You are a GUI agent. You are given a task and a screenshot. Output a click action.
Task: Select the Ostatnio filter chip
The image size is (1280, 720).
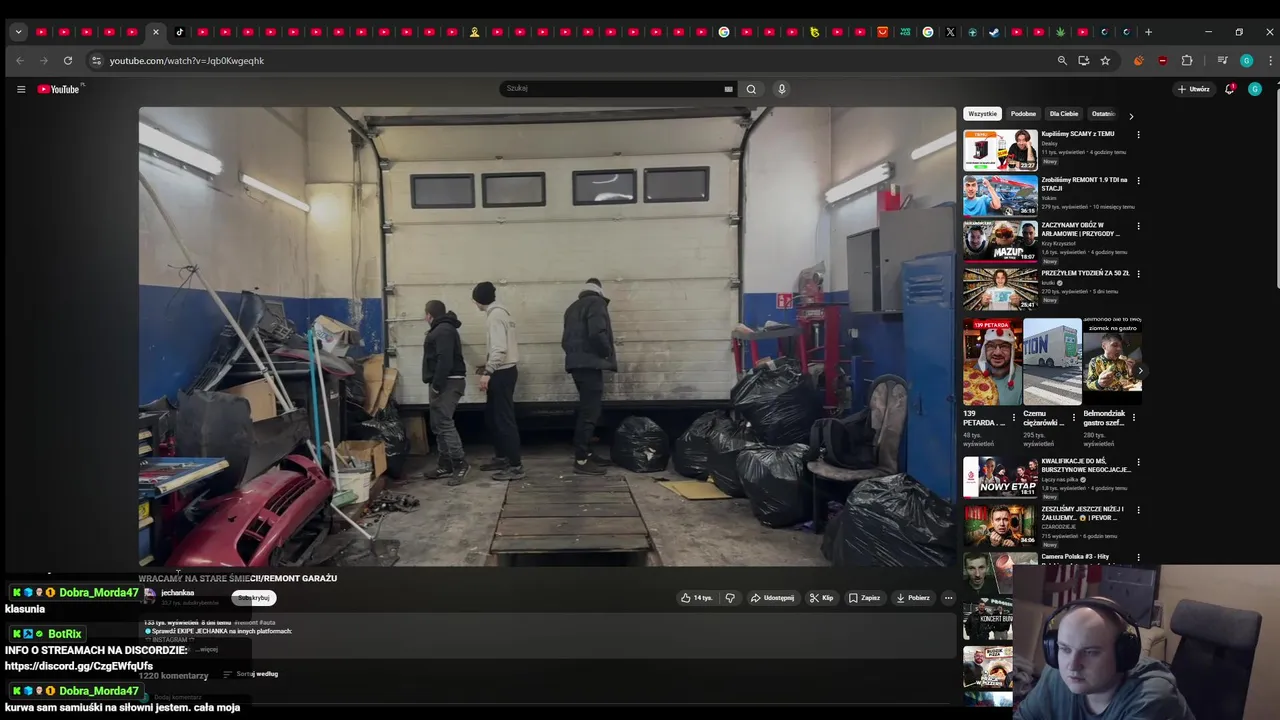(1102, 114)
